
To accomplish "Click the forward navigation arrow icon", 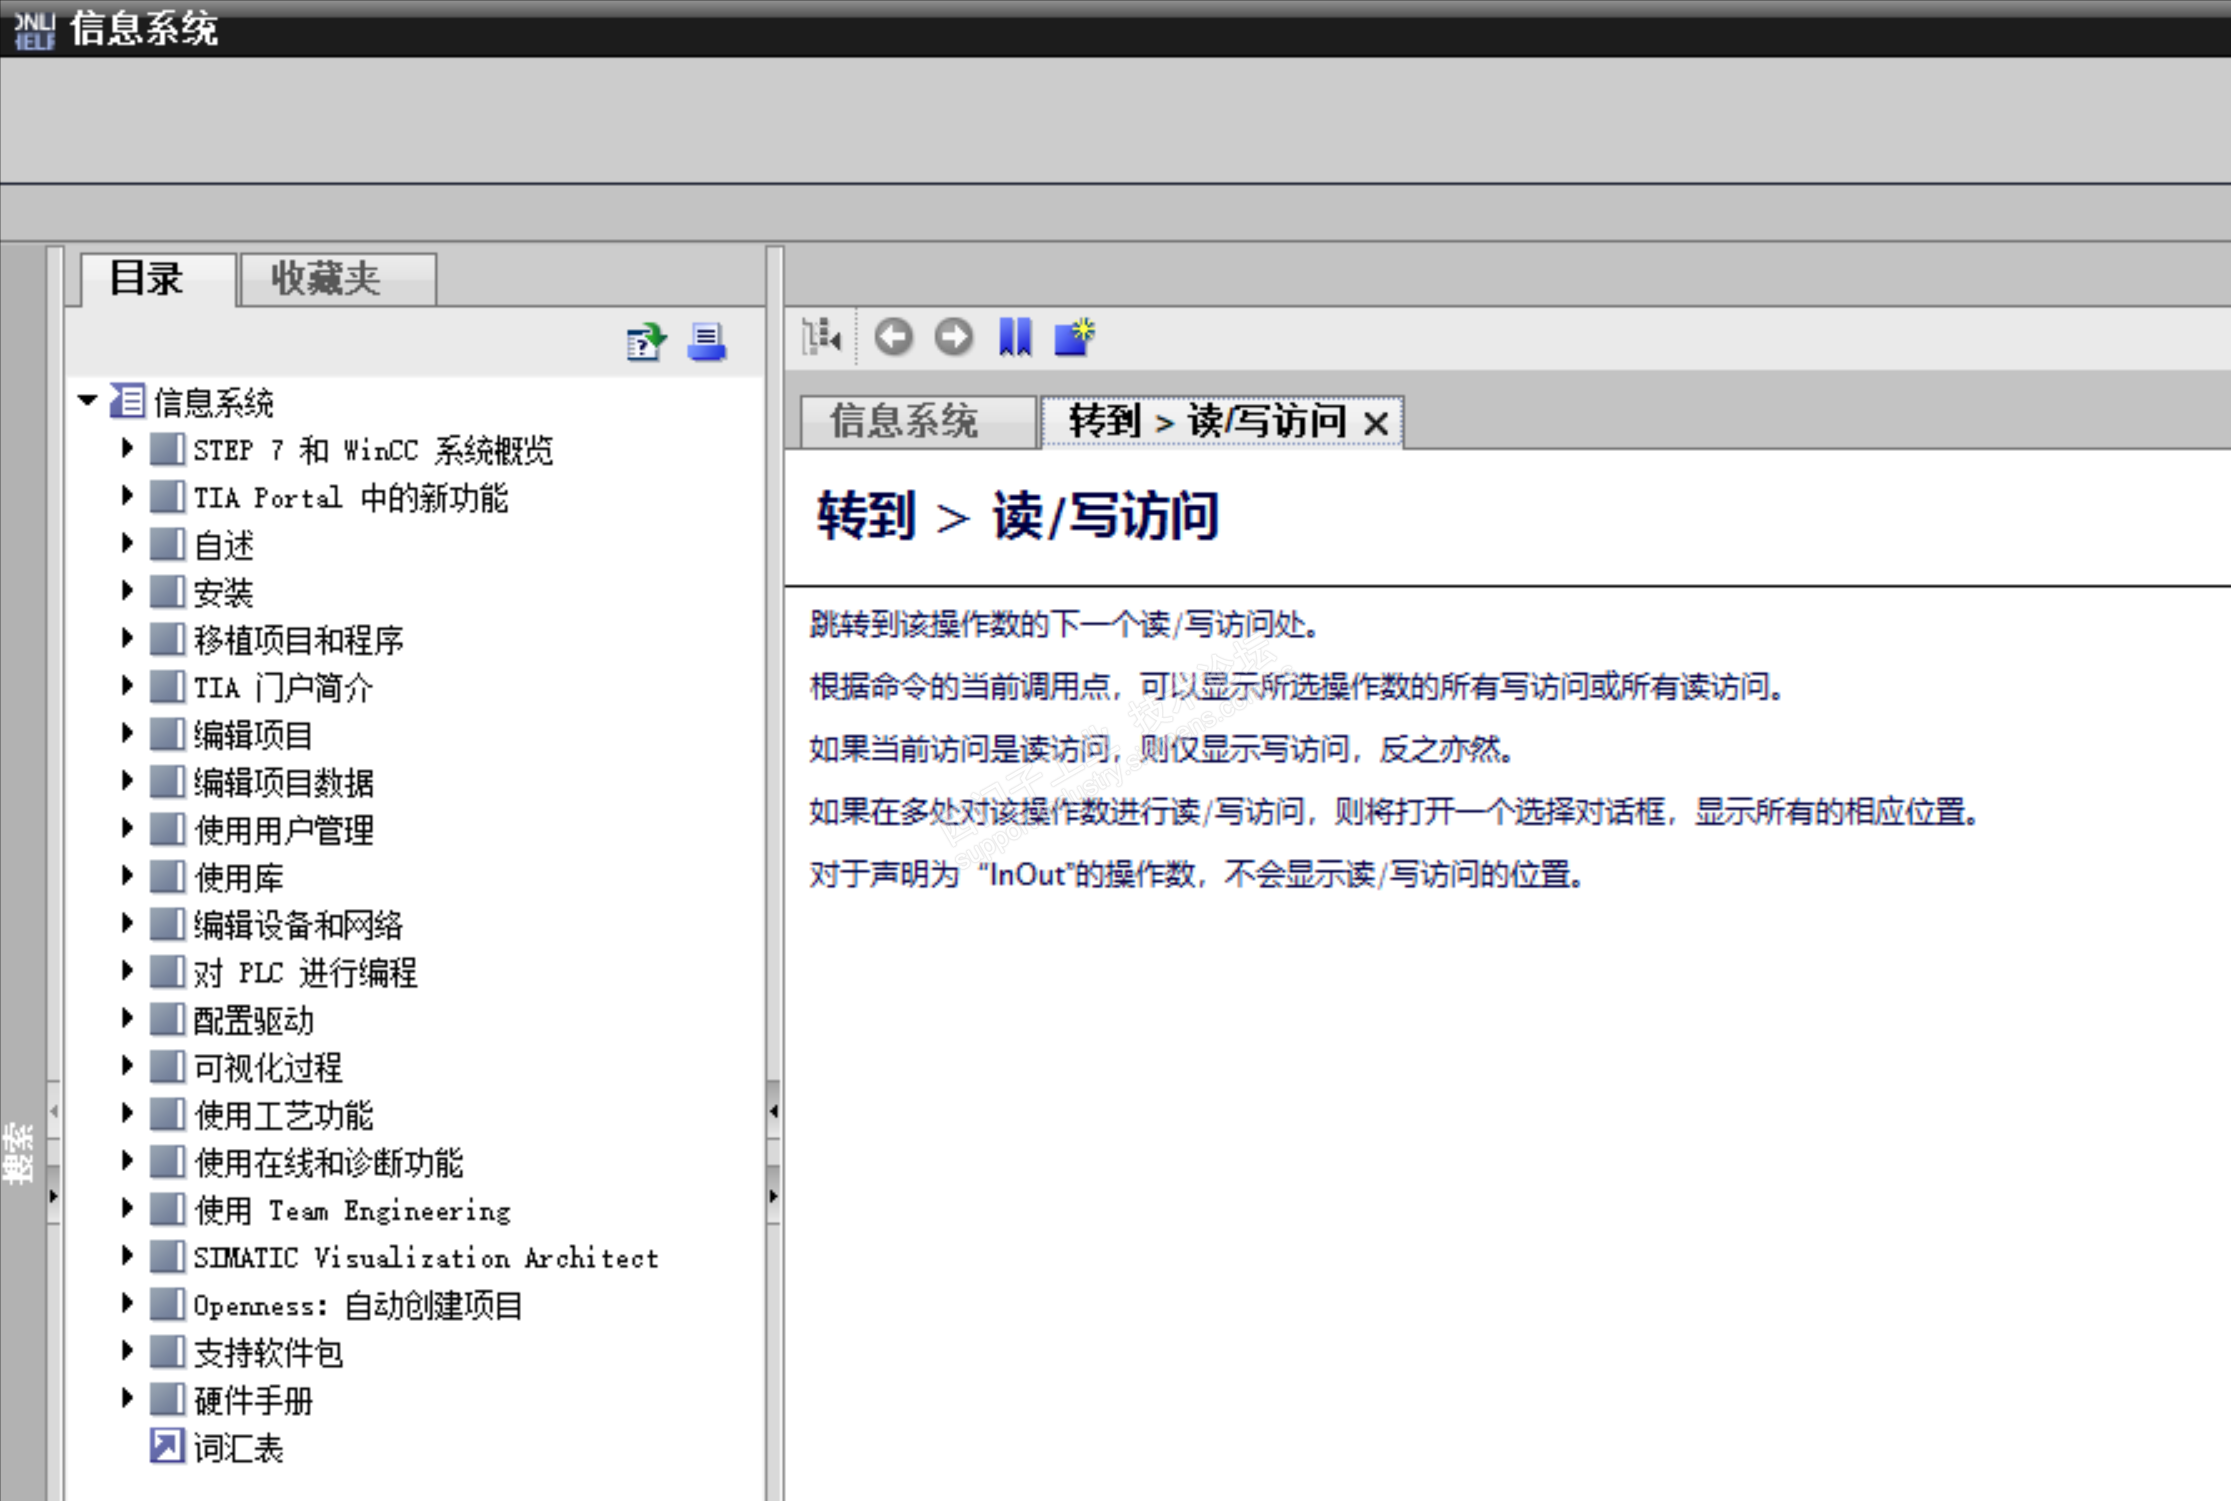I will 953,337.
